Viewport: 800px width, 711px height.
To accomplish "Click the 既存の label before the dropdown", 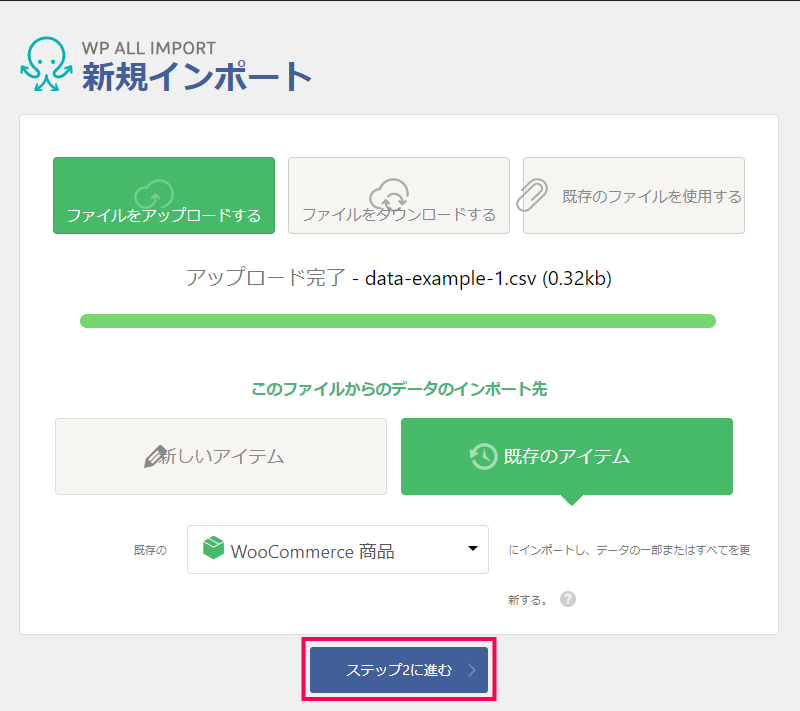I will pos(150,550).
